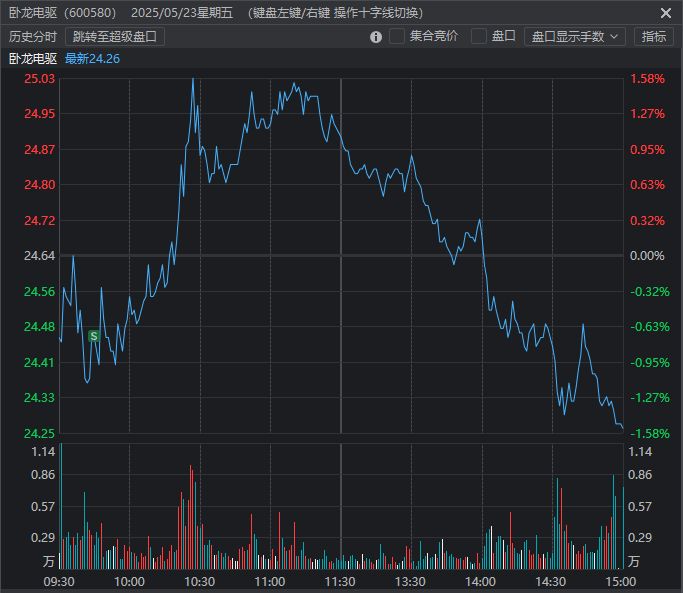Click the 11:30 time axis label
The width and height of the screenshot is (683, 593).
(341, 581)
